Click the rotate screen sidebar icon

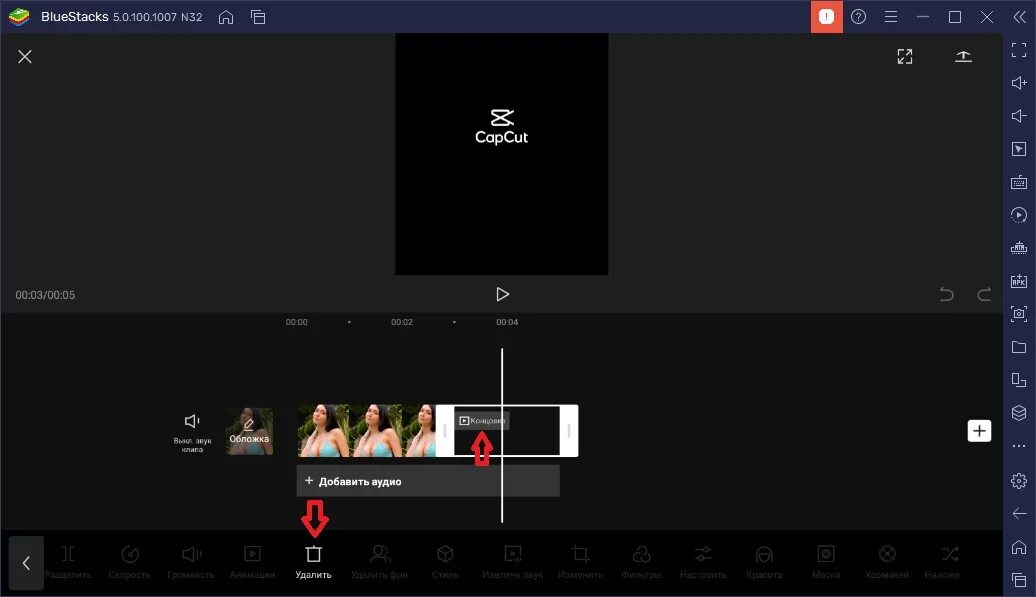coord(1019,380)
